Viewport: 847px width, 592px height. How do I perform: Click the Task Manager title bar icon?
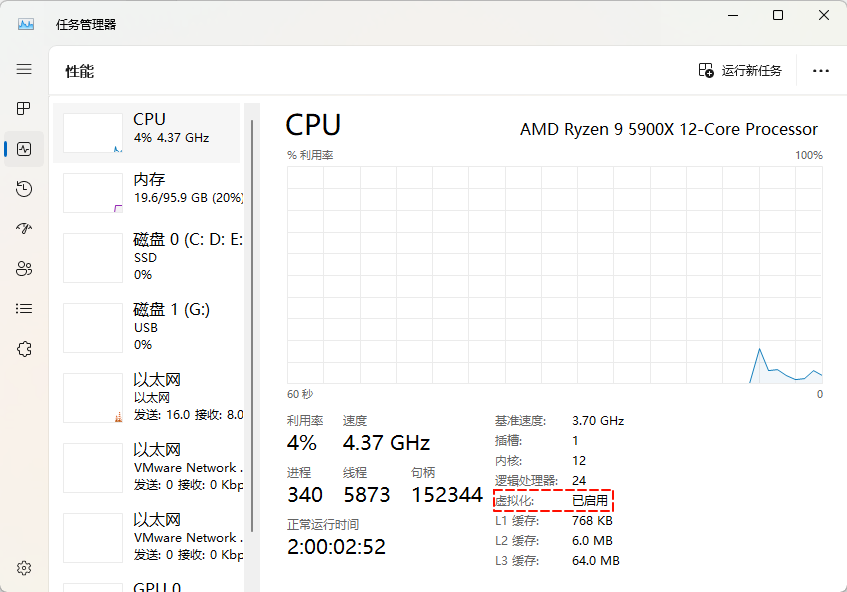coord(25,22)
